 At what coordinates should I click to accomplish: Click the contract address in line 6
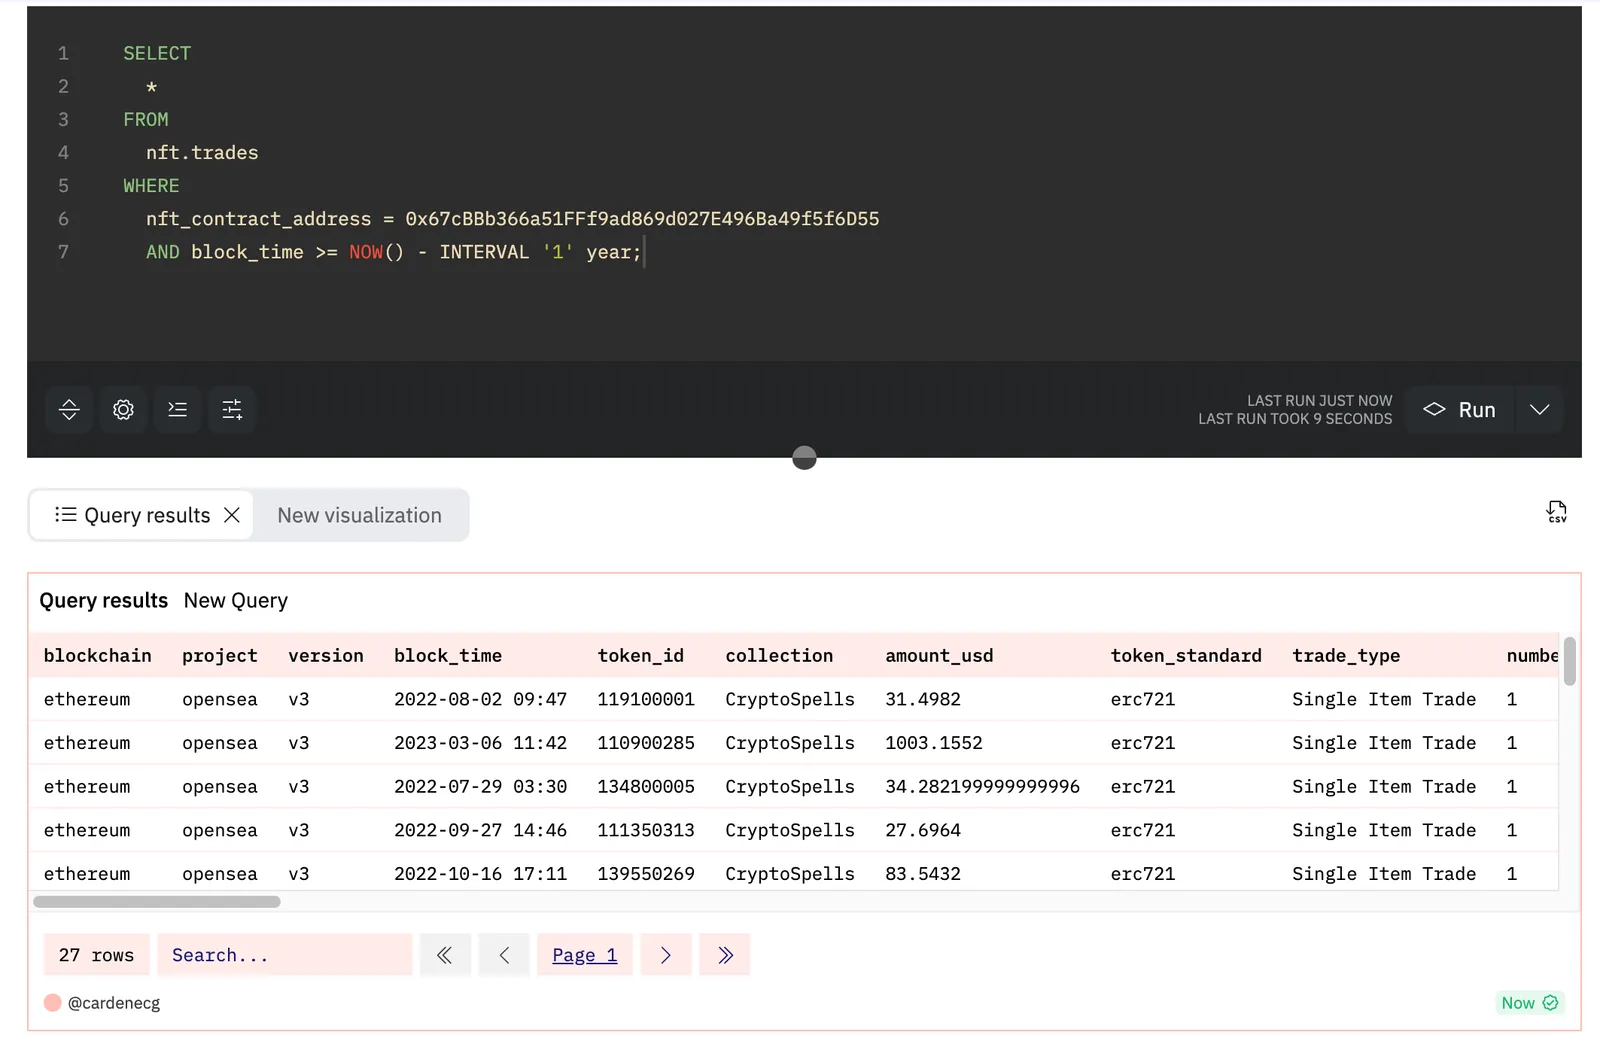(642, 219)
